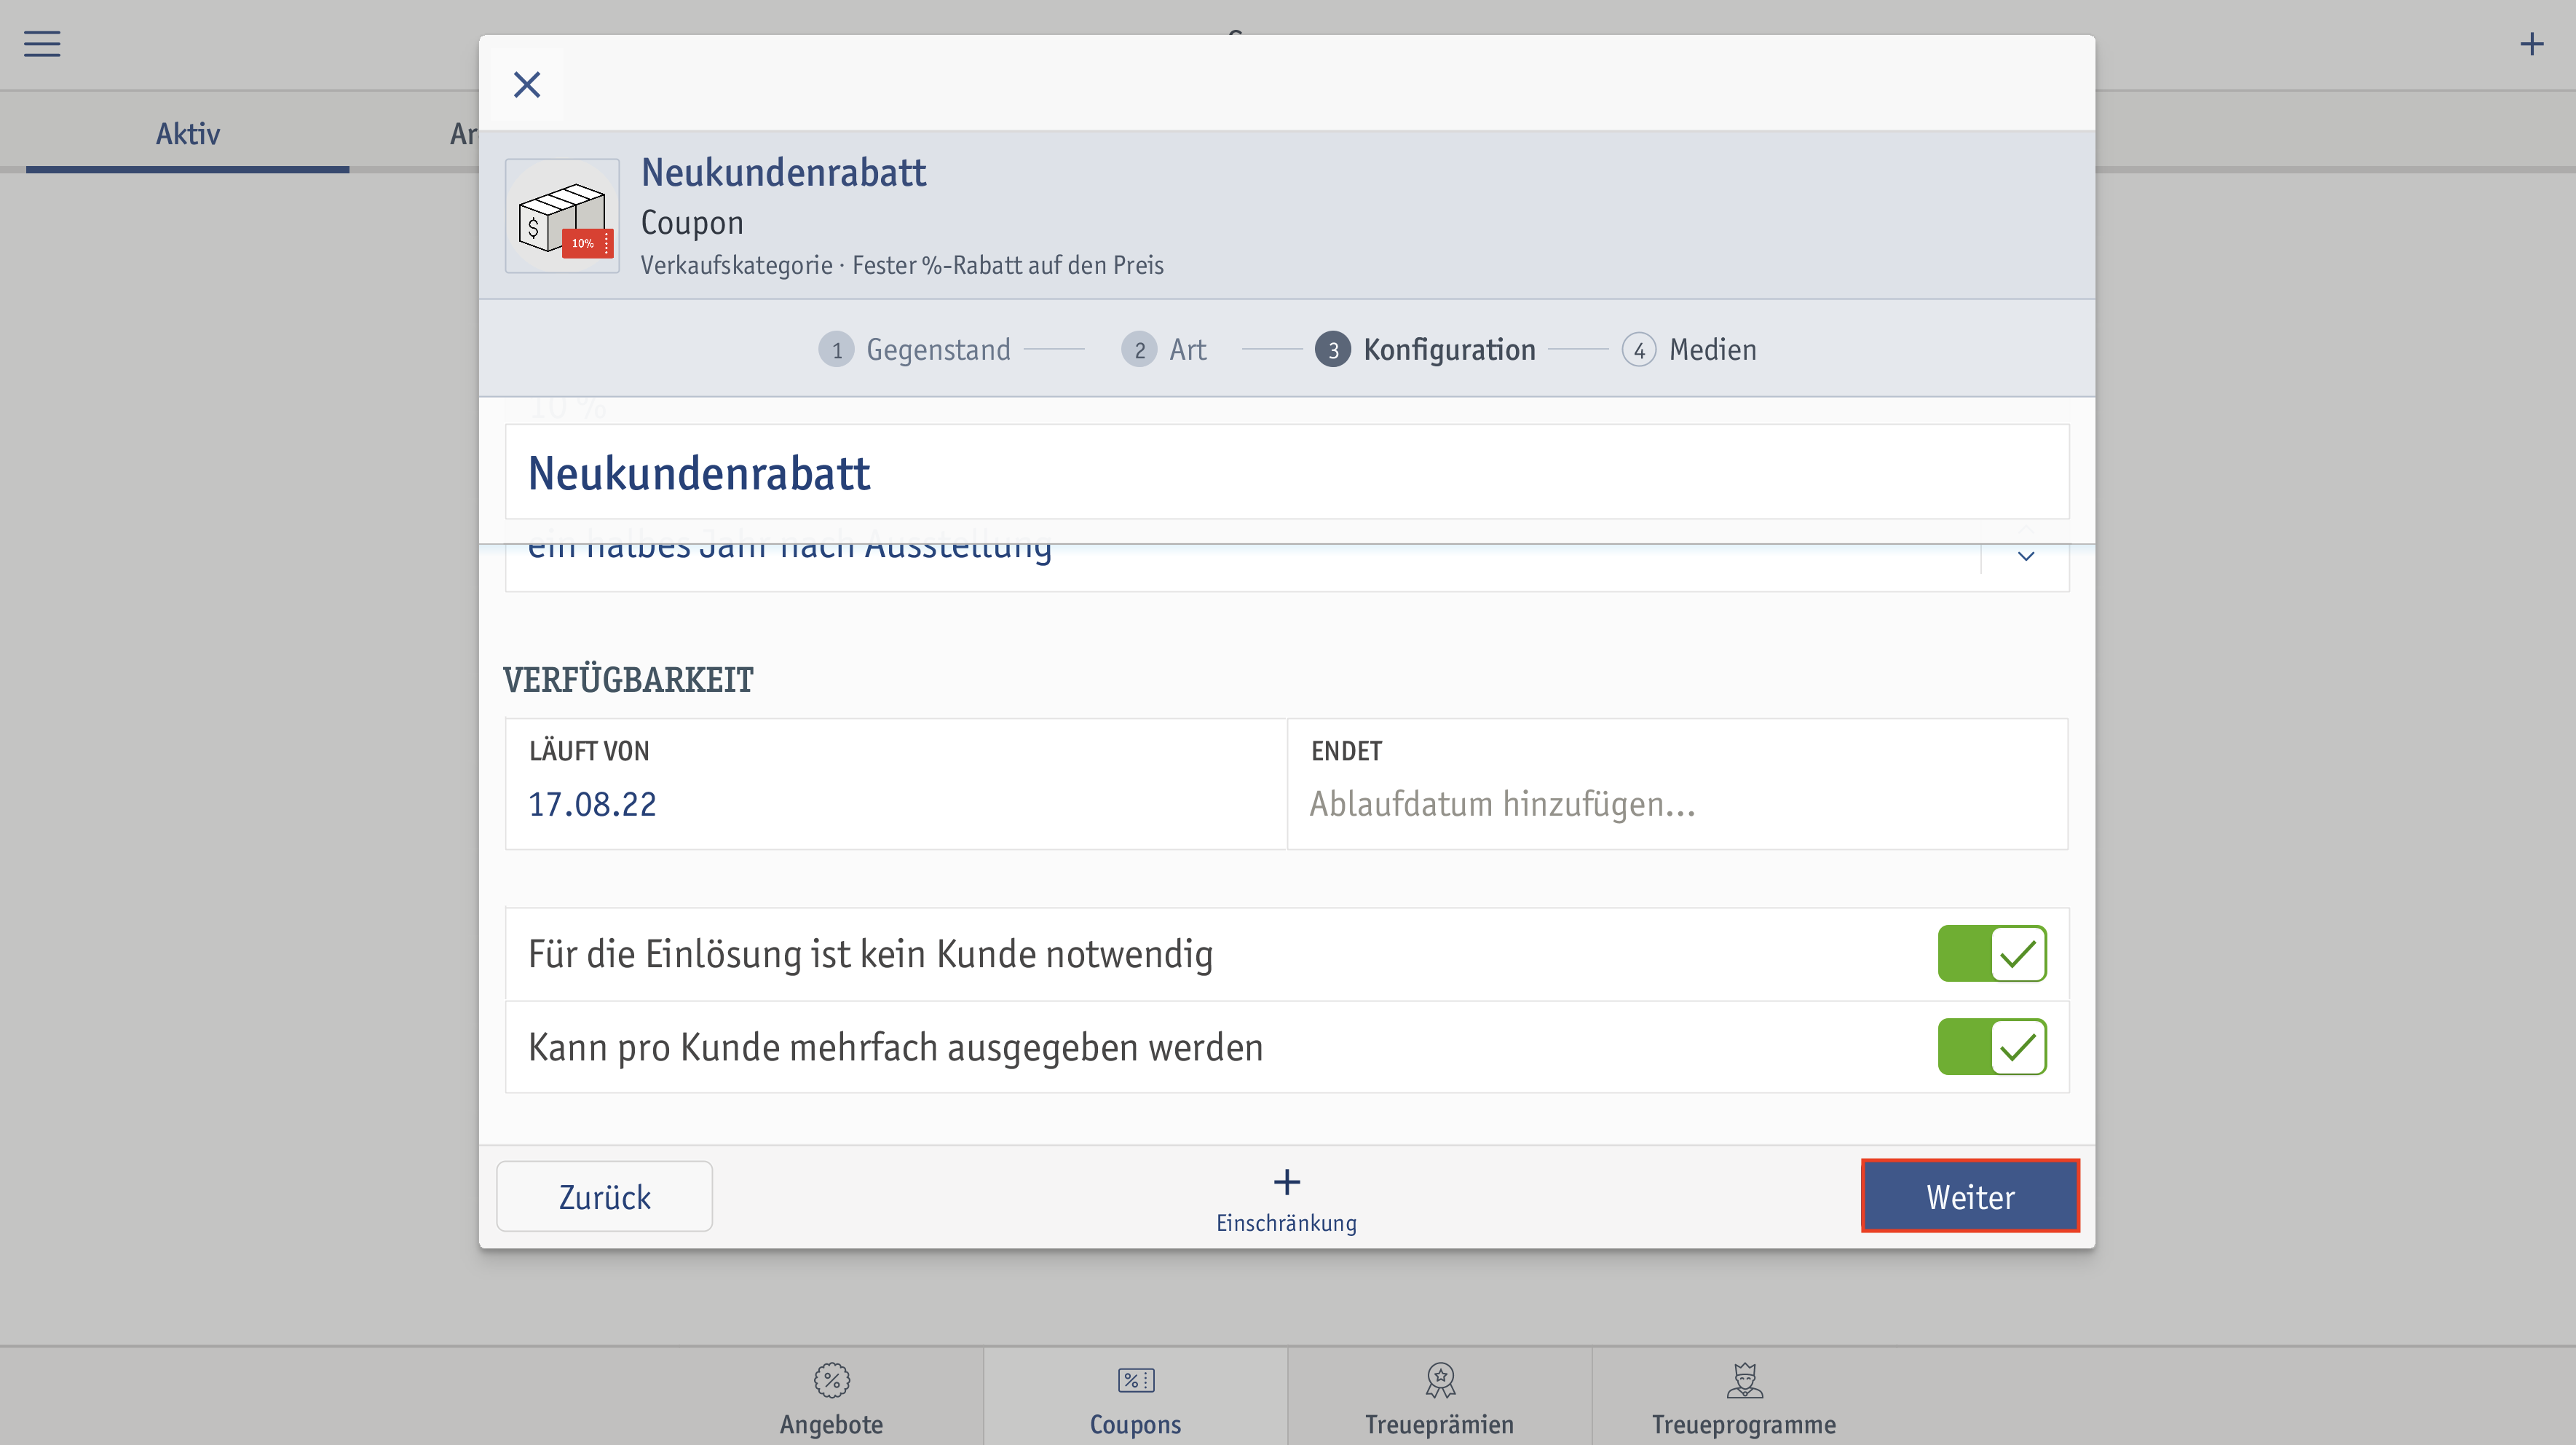This screenshot has height=1445, width=2576.
Task: Click the coupon box thumbnail image
Action: pyautogui.click(x=562, y=216)
